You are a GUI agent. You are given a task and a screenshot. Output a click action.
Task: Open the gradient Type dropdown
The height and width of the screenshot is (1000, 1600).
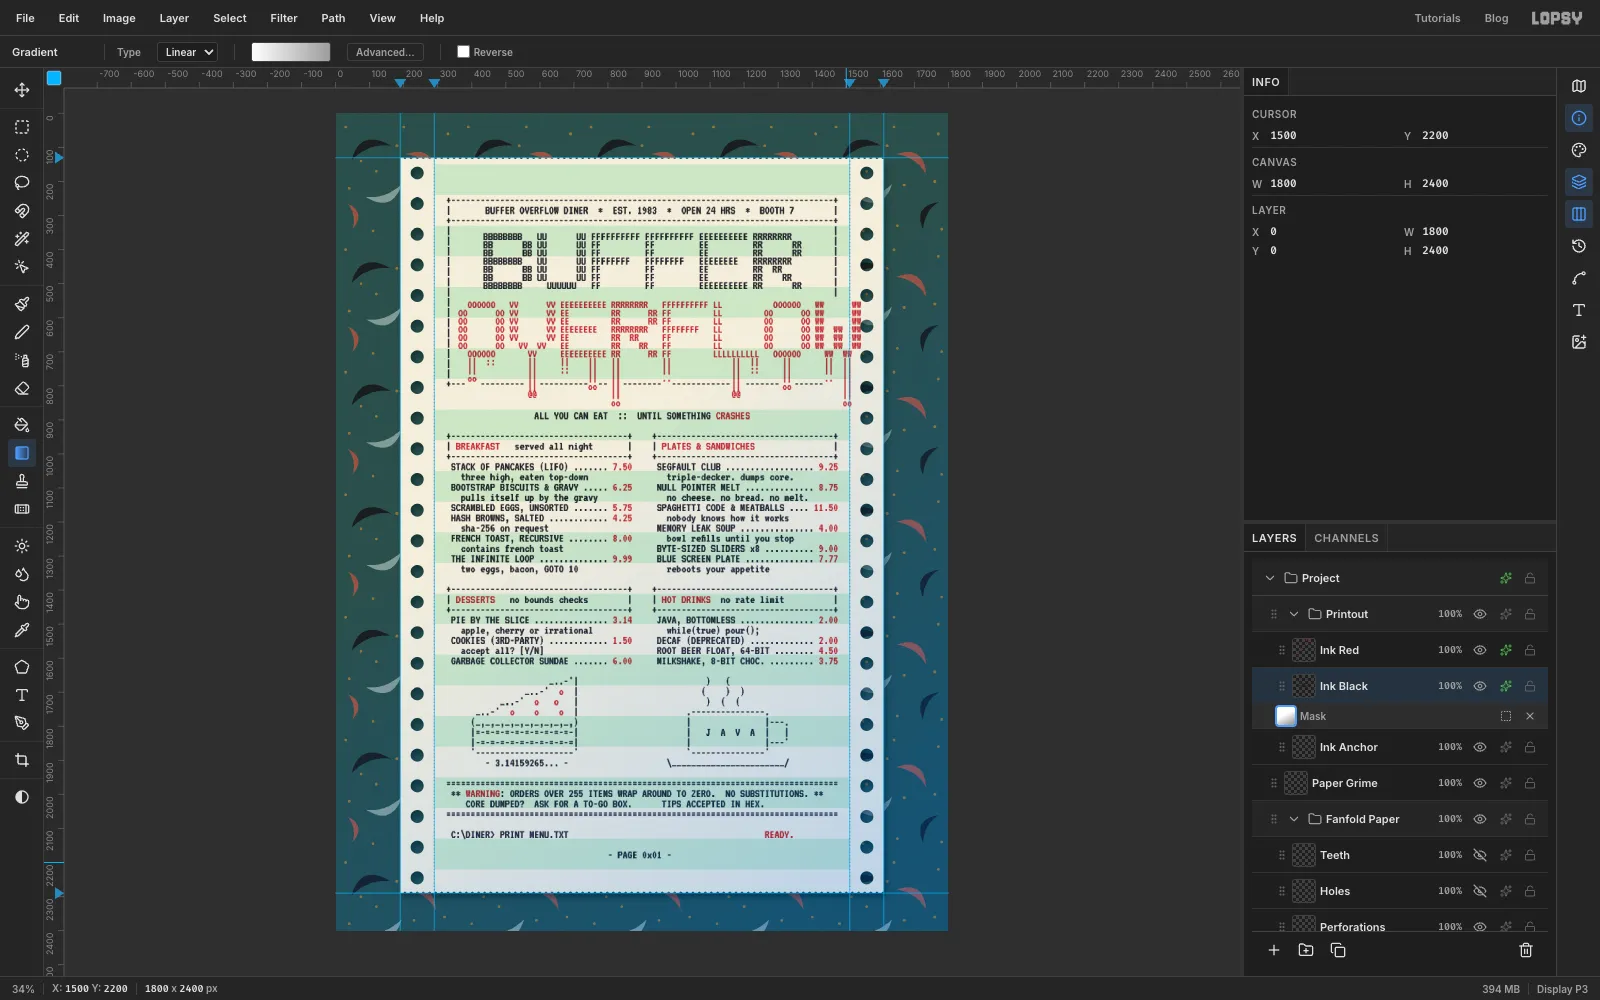point(189,52)
